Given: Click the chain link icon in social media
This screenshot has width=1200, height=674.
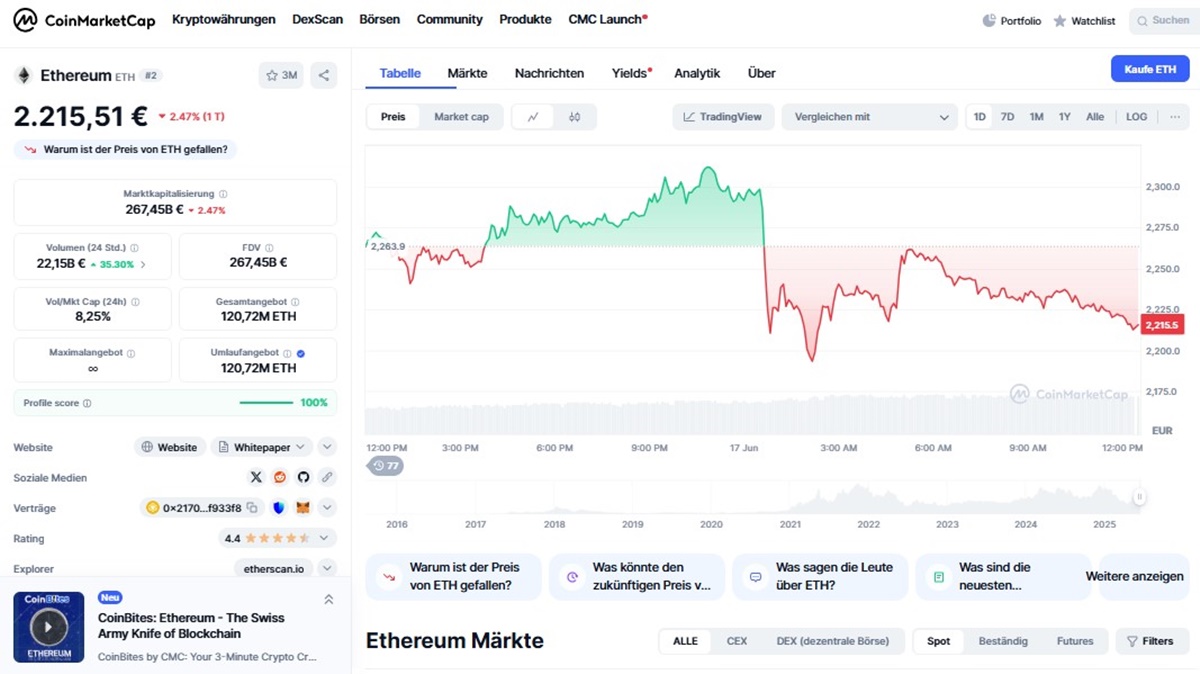Looking at the screenshot, I should [x=327, y=478].
